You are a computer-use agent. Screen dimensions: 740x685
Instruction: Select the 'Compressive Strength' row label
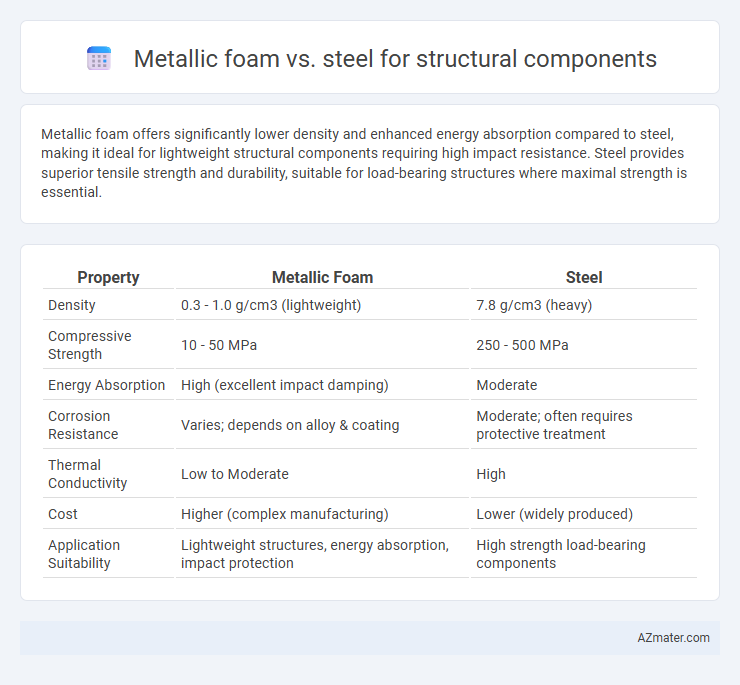coord(90,345)
